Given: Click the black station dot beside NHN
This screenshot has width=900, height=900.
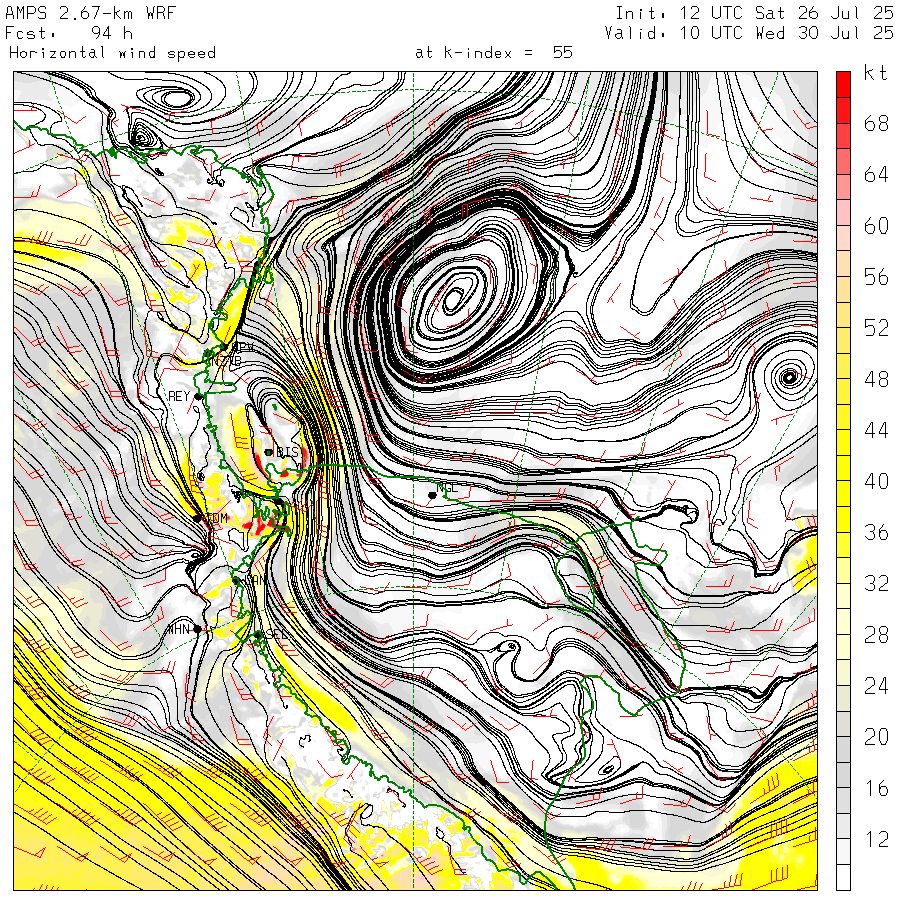Looking at the screenshot, I should tap(198, 629).
